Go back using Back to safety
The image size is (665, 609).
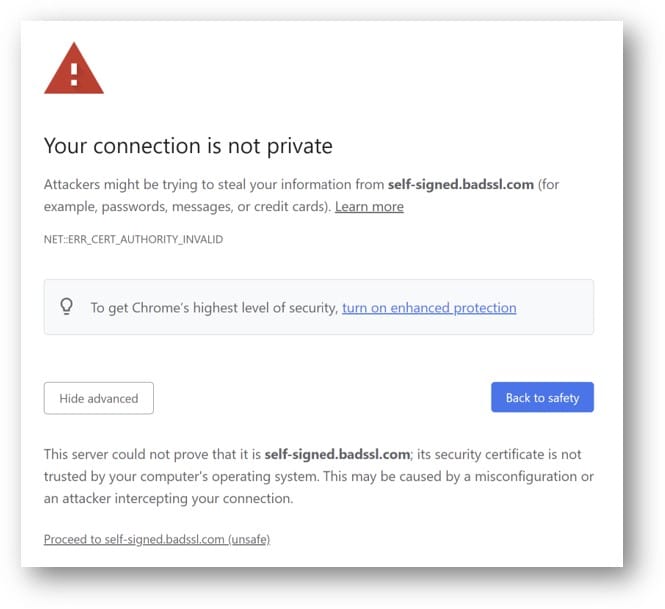542,397
